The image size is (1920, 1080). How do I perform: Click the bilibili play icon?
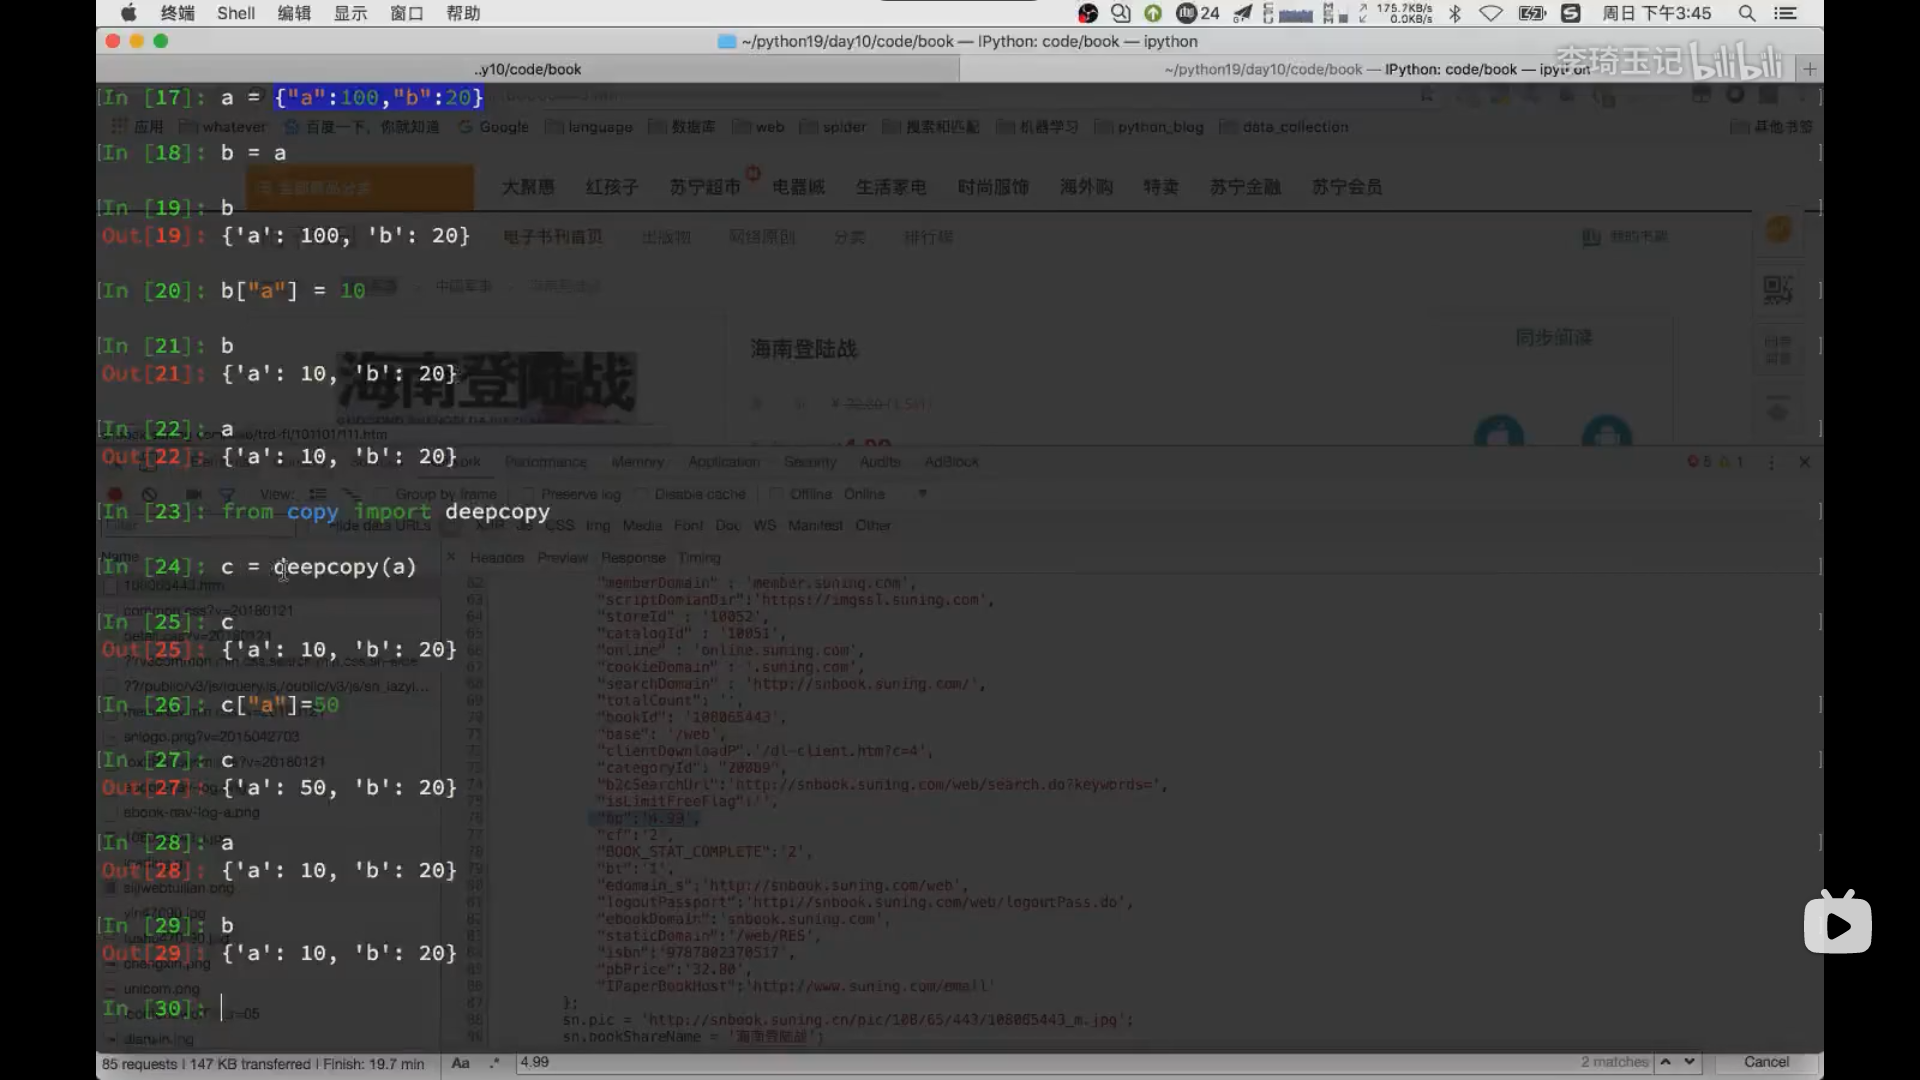point(1837,924)
